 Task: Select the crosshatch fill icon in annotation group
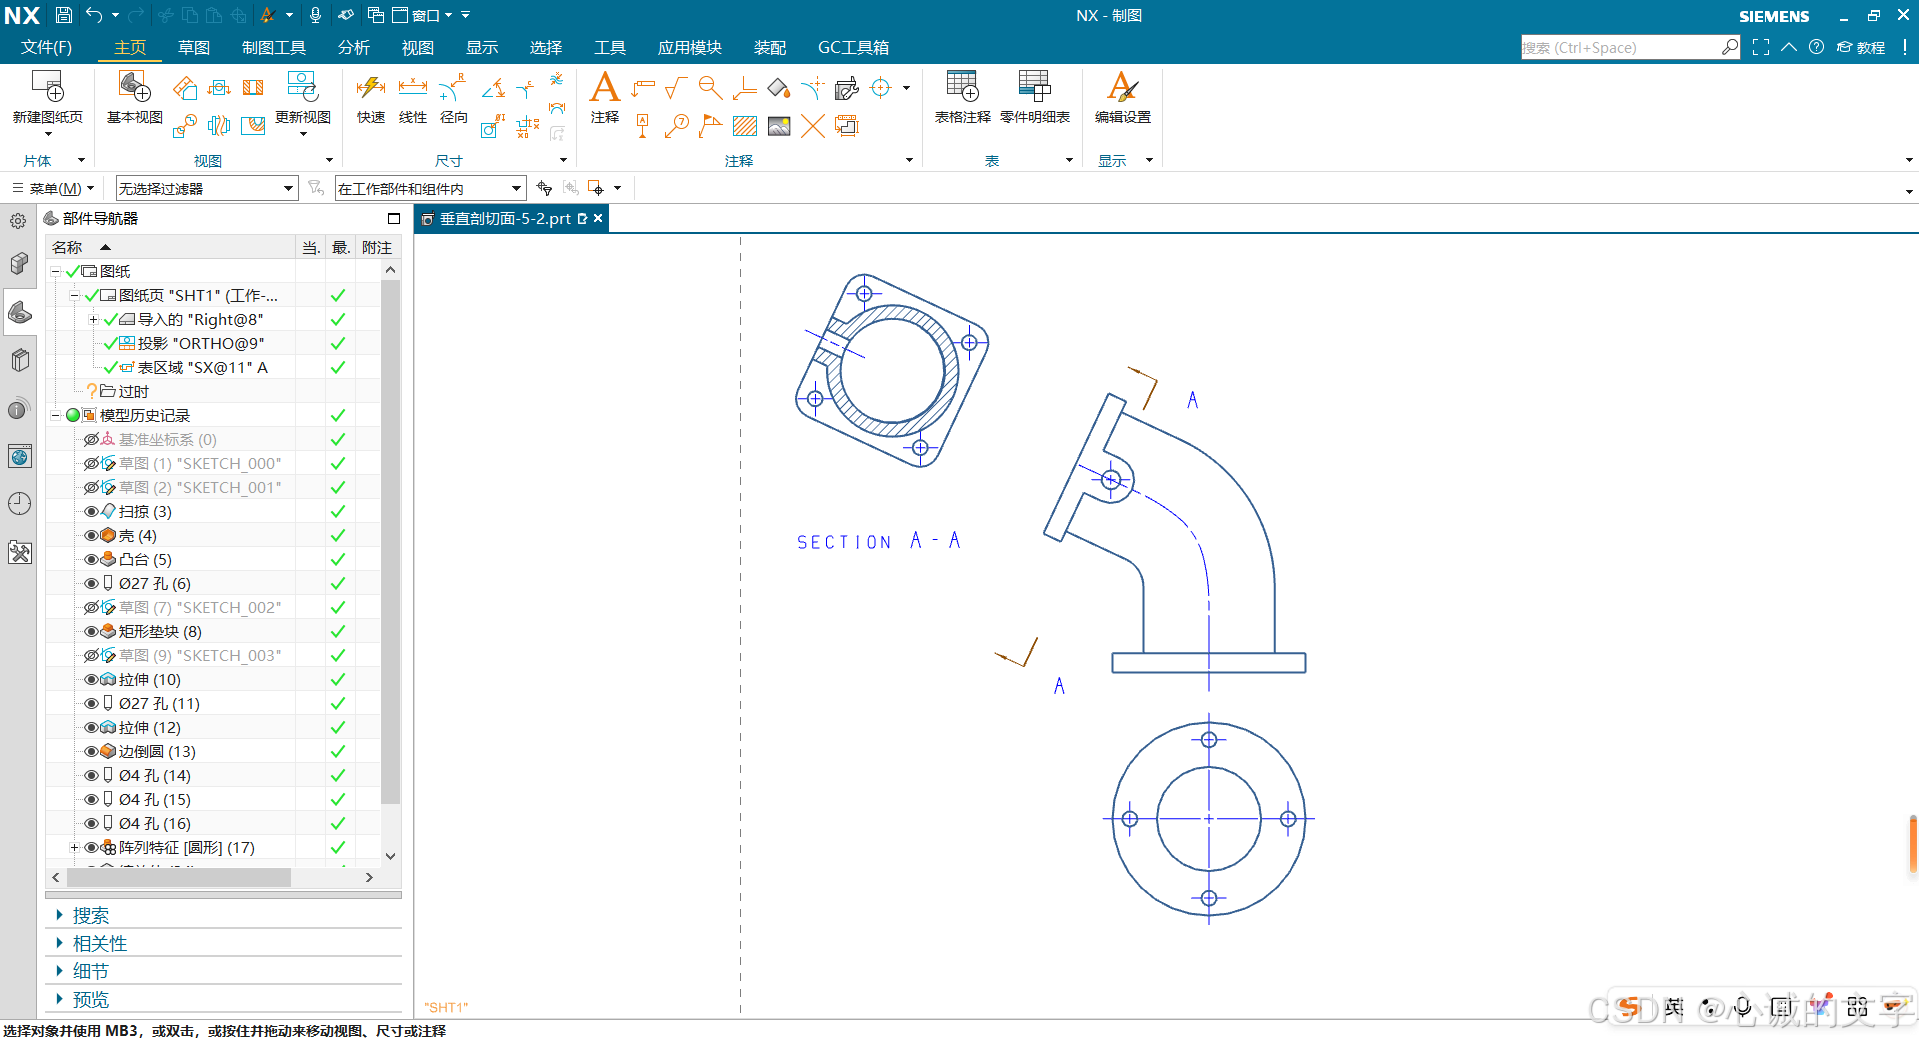click(x=745, y=126)
